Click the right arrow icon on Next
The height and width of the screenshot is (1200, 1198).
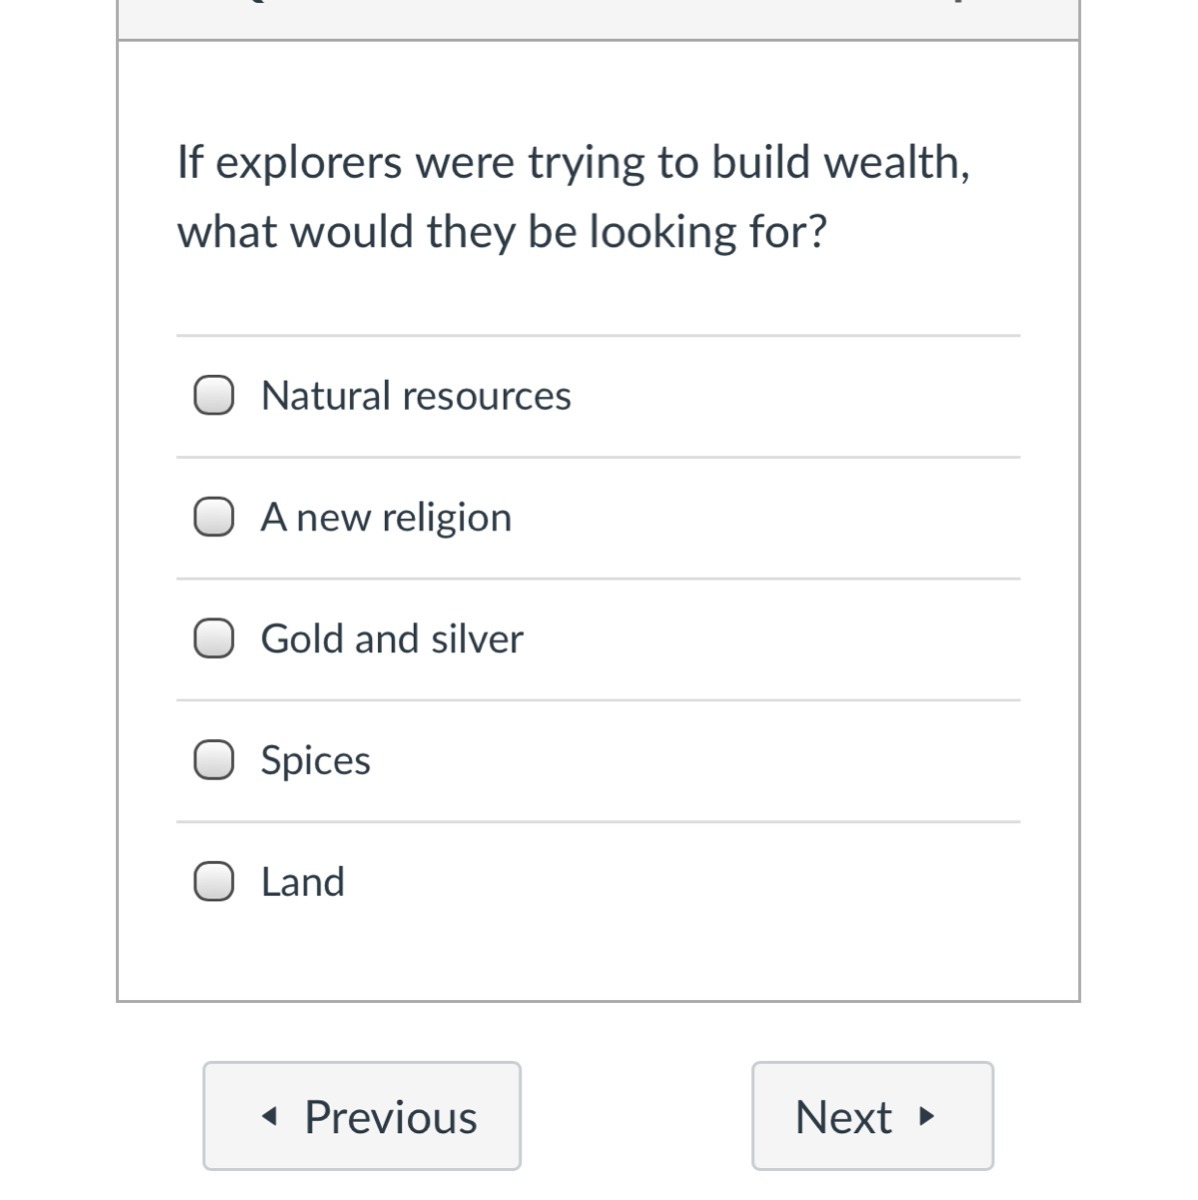[x=927, y=1116]
